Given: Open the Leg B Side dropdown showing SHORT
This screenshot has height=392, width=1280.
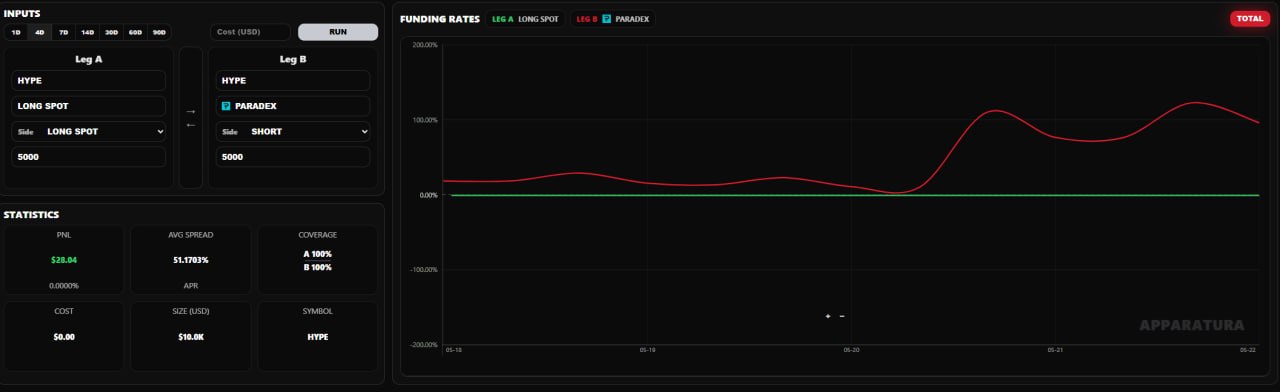Looking at the screenshot, I should click(x=293, y=131).
